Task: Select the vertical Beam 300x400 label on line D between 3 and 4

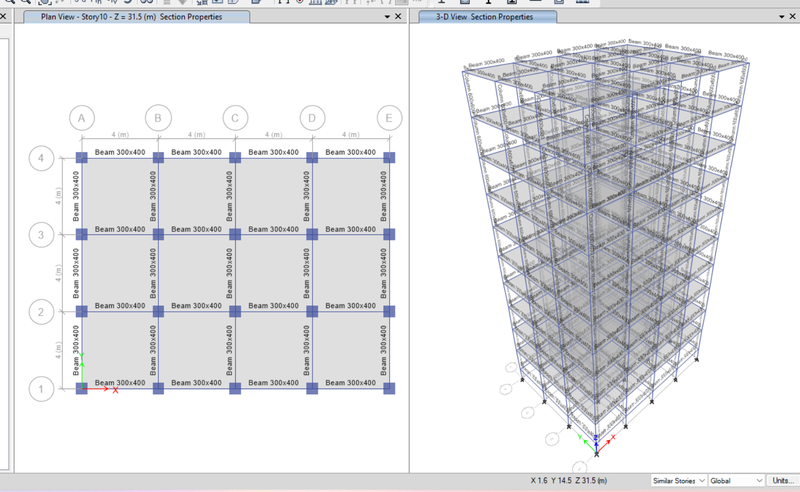Action: pyautogui.click(x=307, y=196)
